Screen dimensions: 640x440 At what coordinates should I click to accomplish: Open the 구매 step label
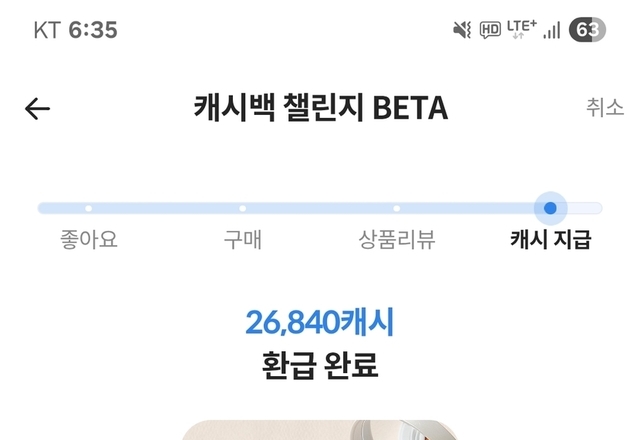pyautogui.click(x=243, y=240)
